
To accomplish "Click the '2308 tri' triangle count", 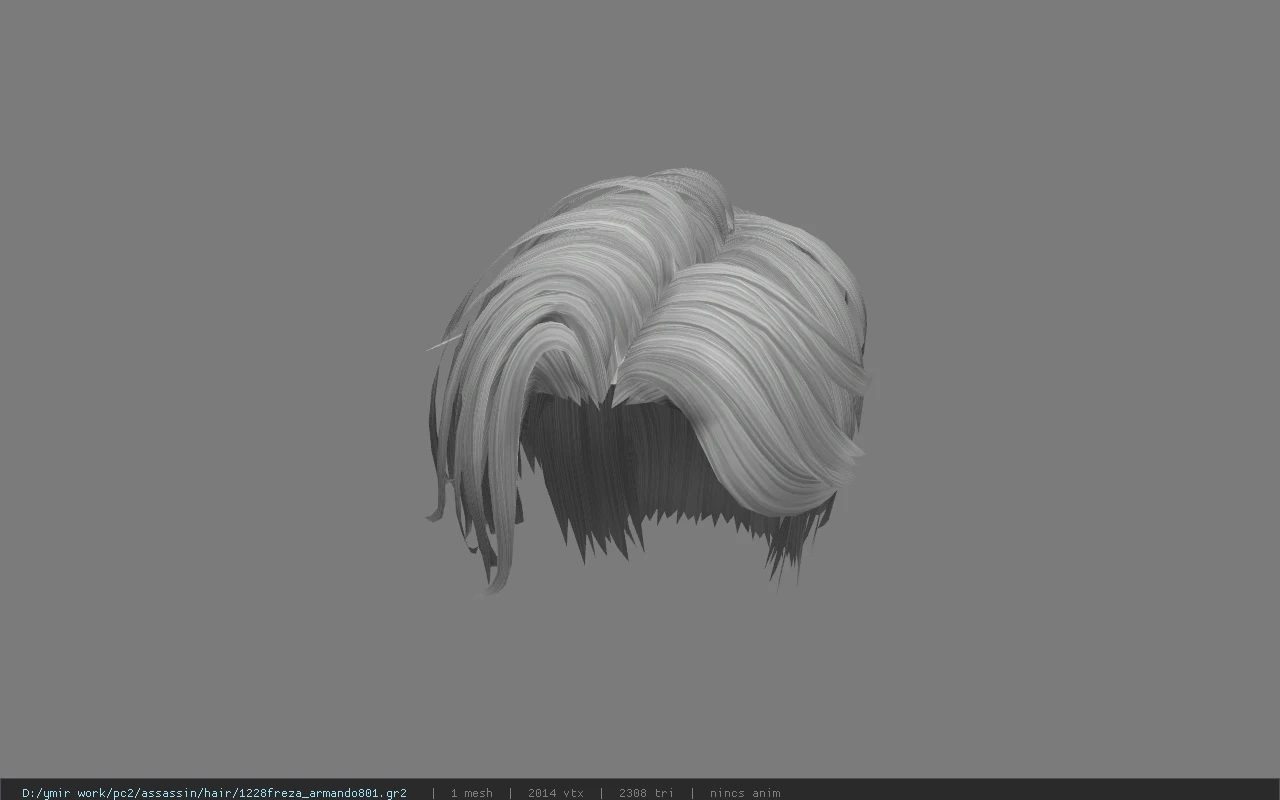I will (x=646, y=793).
